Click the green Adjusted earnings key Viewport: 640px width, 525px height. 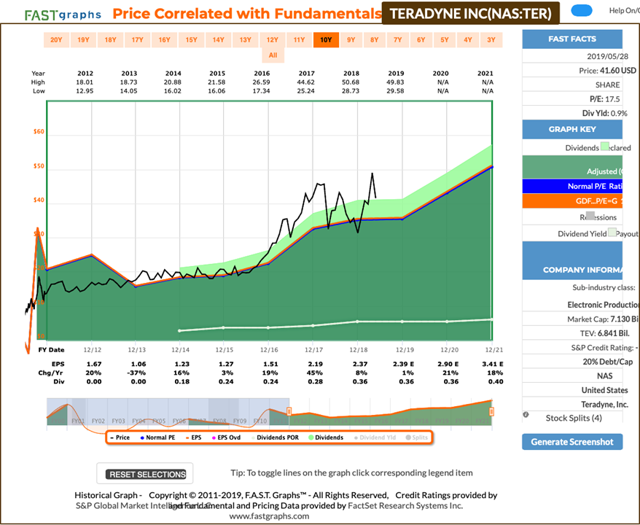(x=572, y=167)
